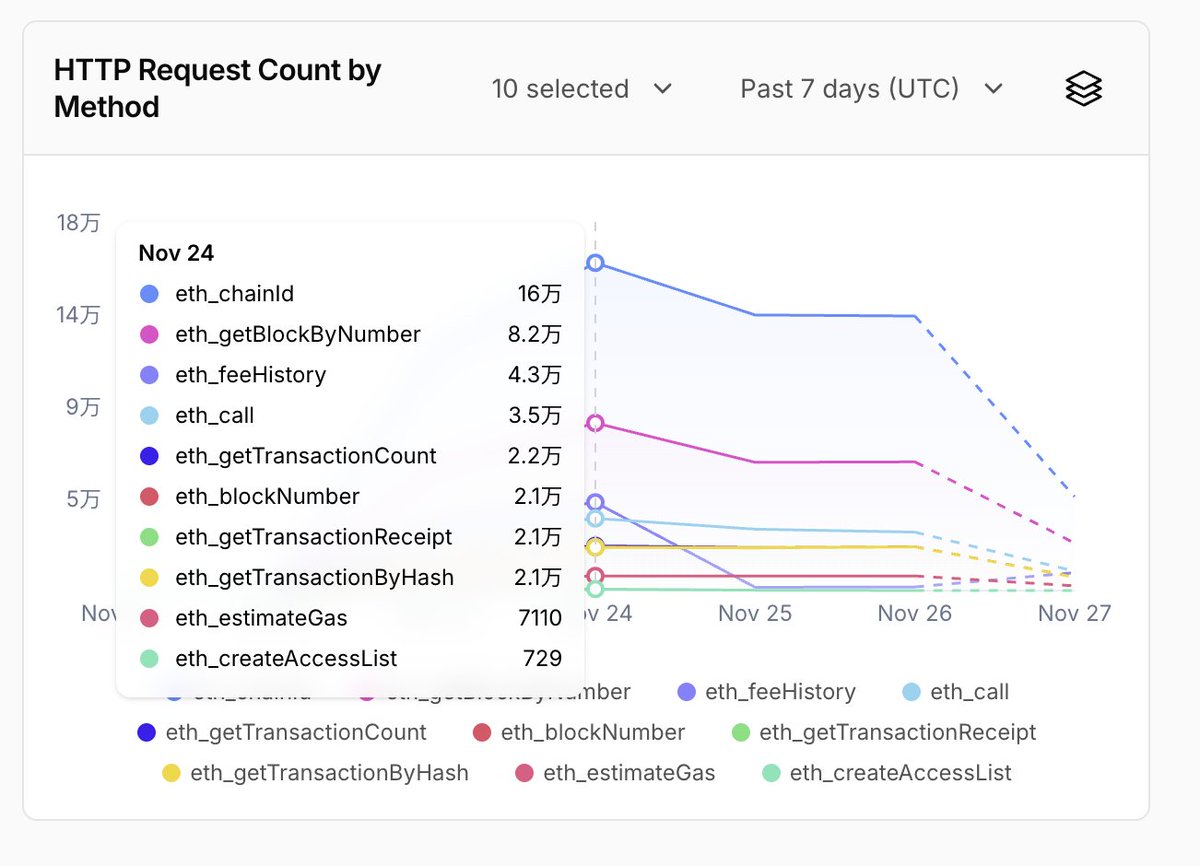Click eth_chainId row in tooltip

[350, 294]
